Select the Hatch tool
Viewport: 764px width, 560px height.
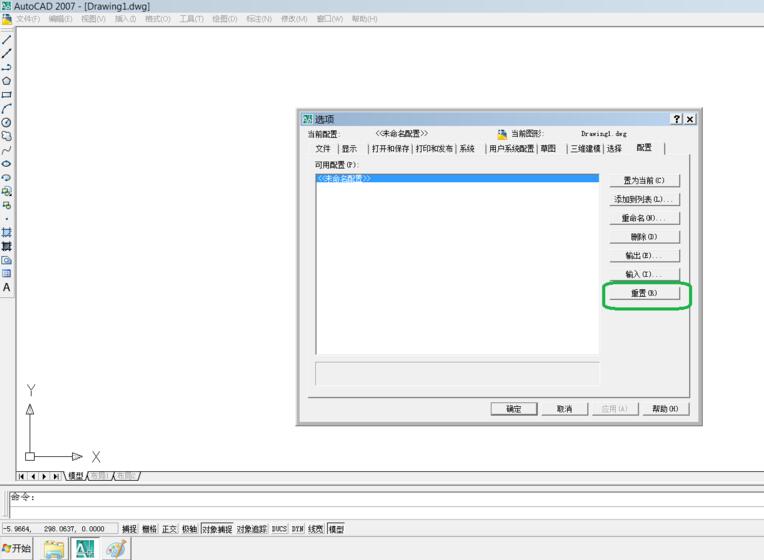coord(6,232)
